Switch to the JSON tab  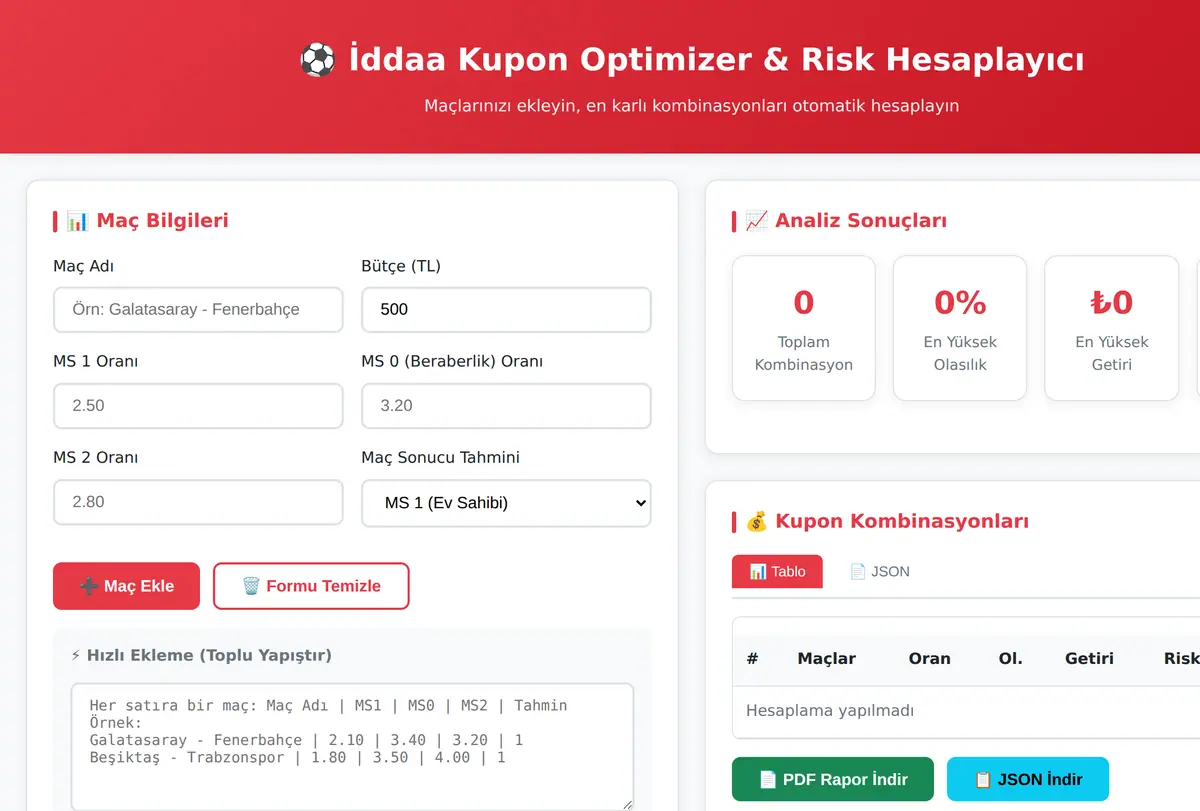(x=879, y=572)
